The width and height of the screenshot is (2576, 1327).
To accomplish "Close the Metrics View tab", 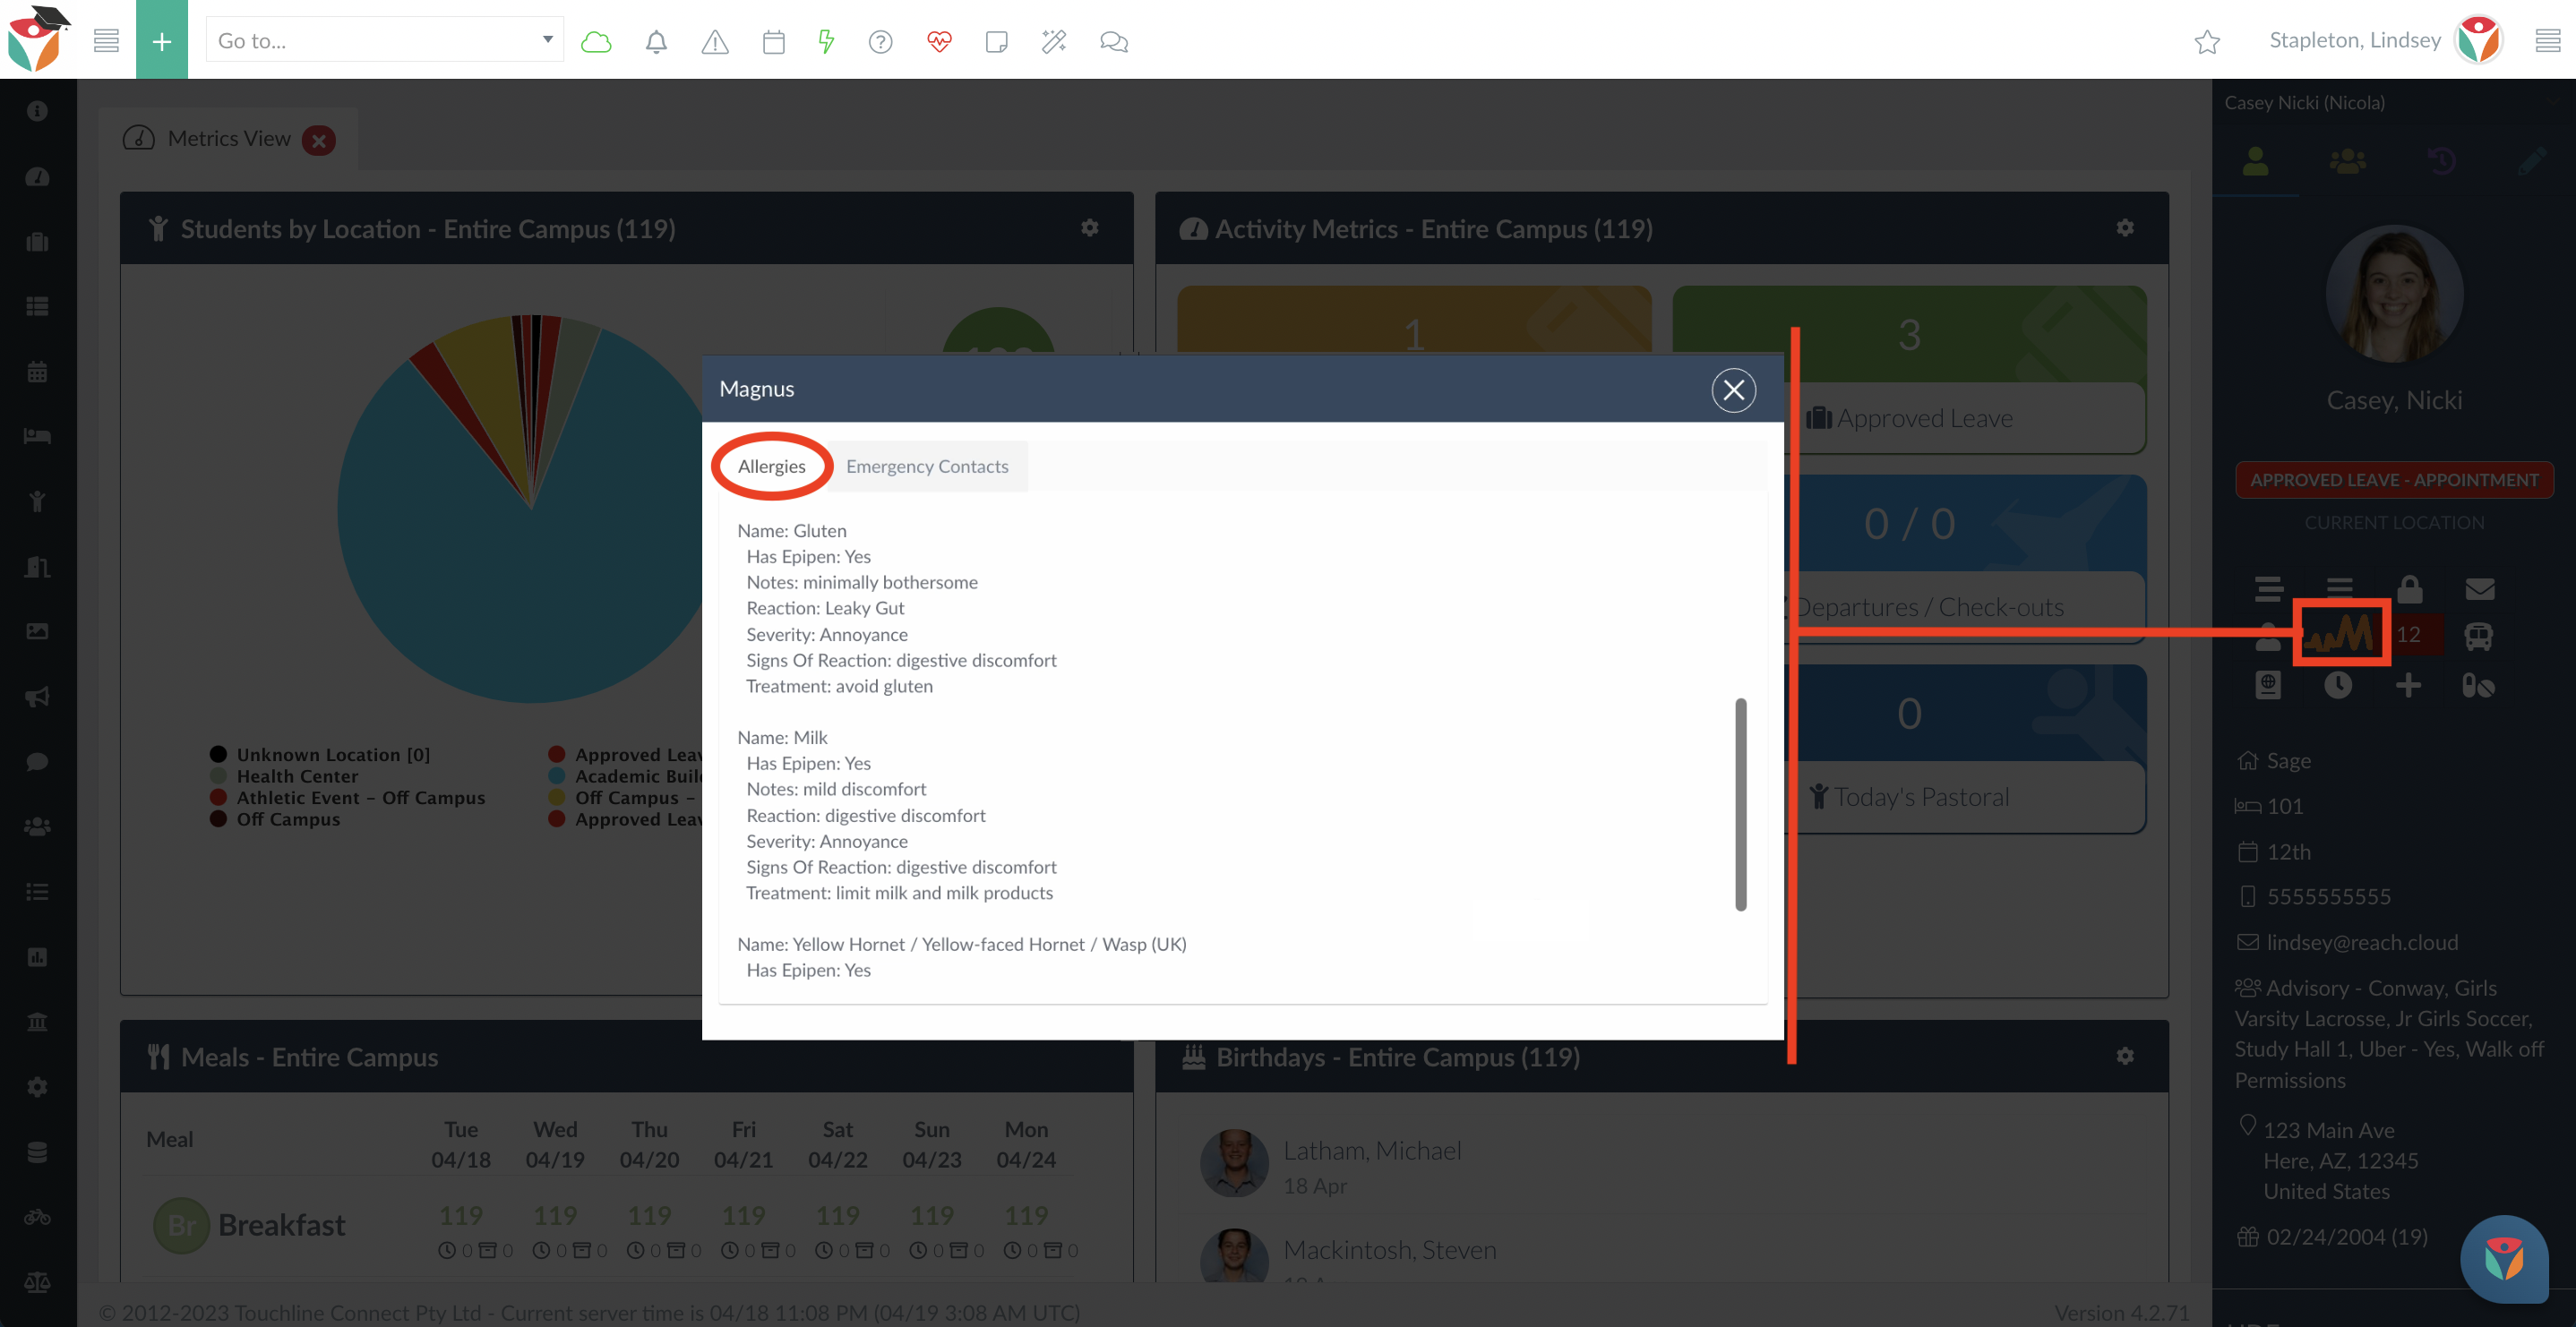I will 319,140.
